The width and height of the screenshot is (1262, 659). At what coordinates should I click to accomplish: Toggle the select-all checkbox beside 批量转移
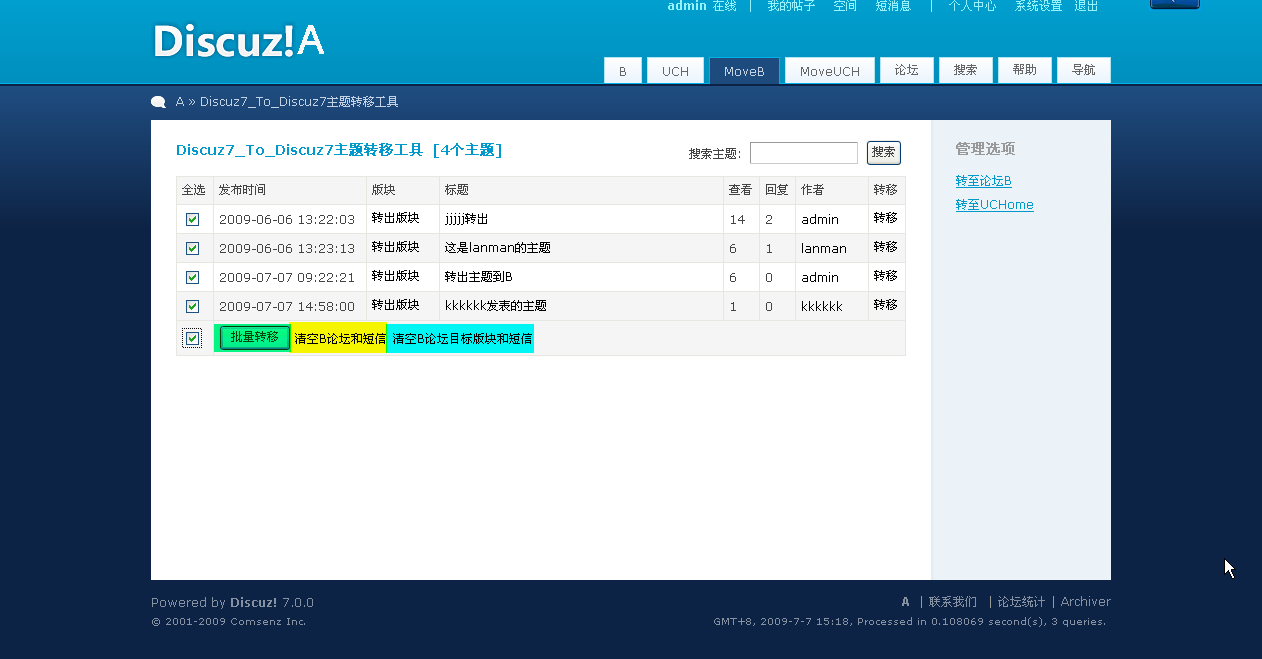tap(192, 339)
